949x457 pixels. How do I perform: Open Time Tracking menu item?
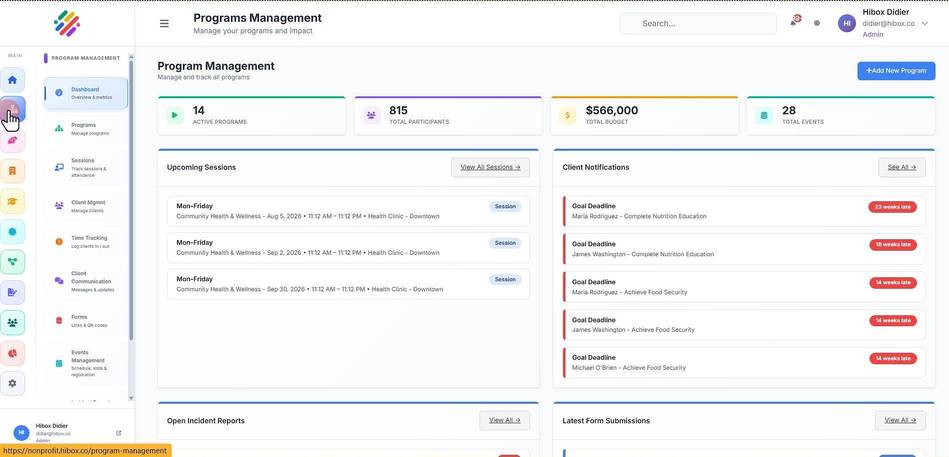click(x=86, y=242)
